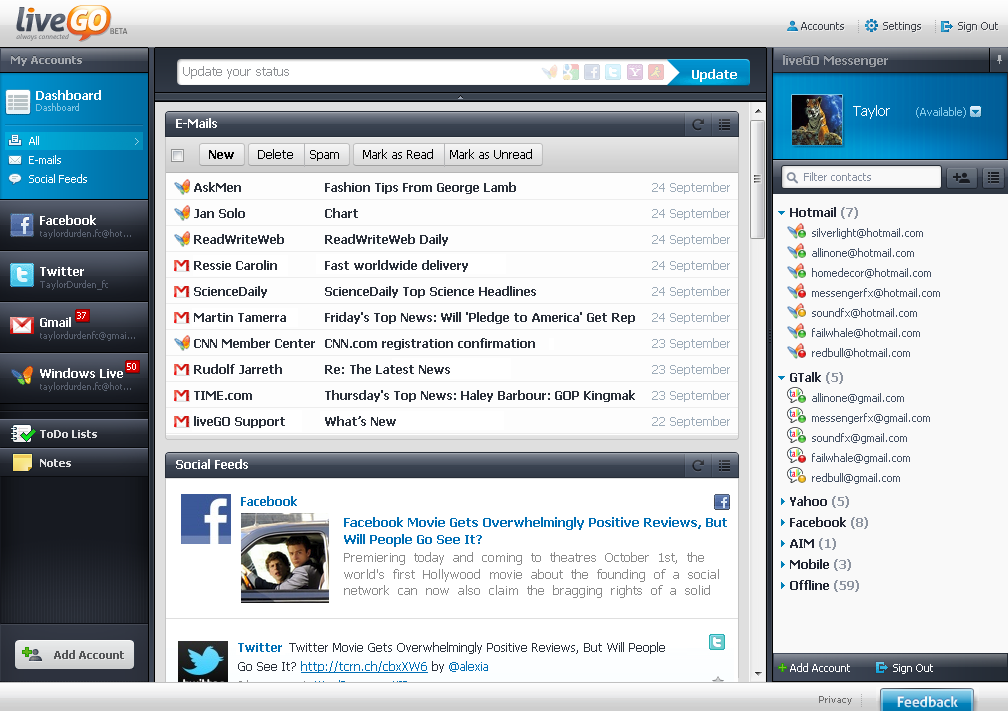This screenshot has width=1008, height=711.
Task: Expand the Yahoo contact group
Action: click(x=782, y=501)
